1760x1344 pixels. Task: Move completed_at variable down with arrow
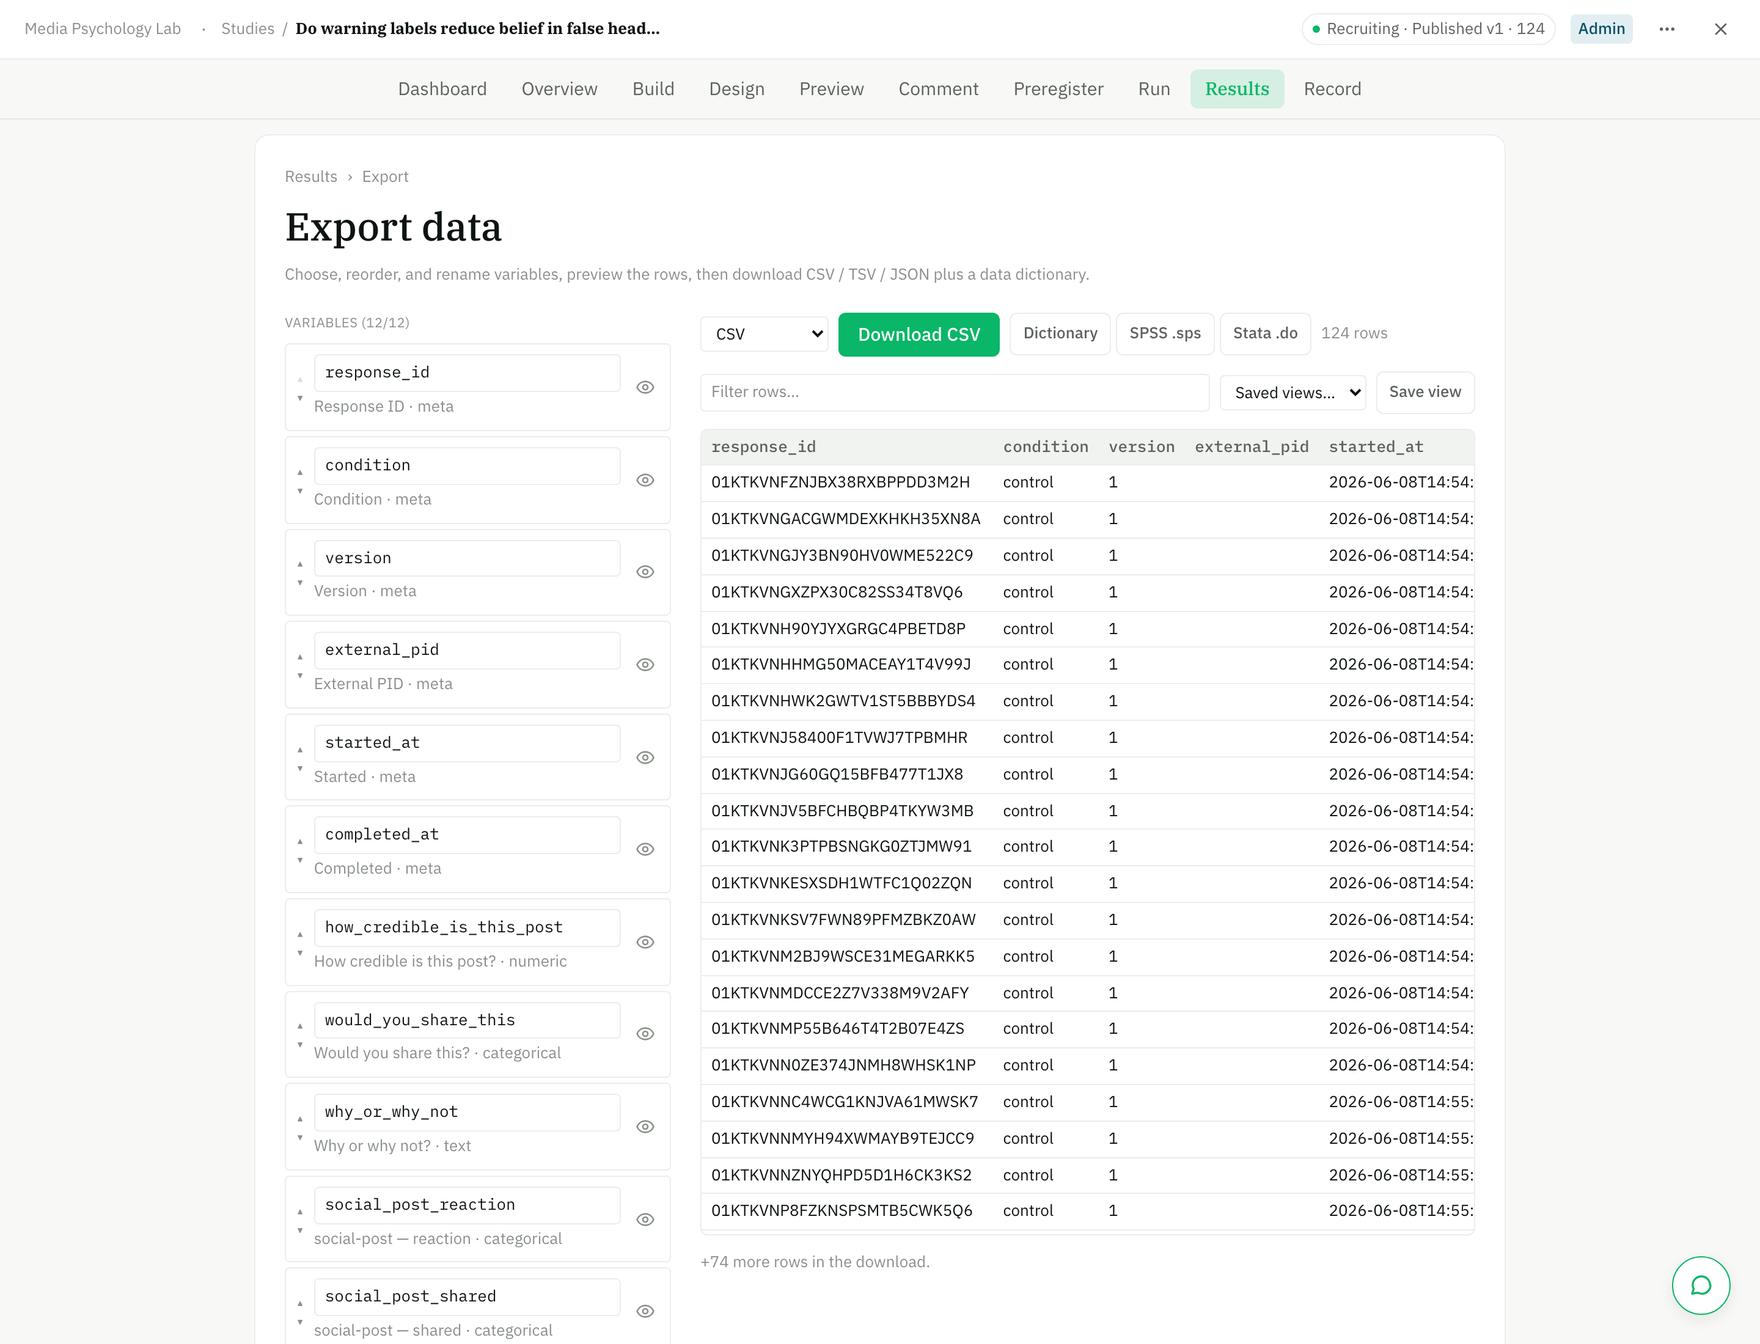point(300,860)
